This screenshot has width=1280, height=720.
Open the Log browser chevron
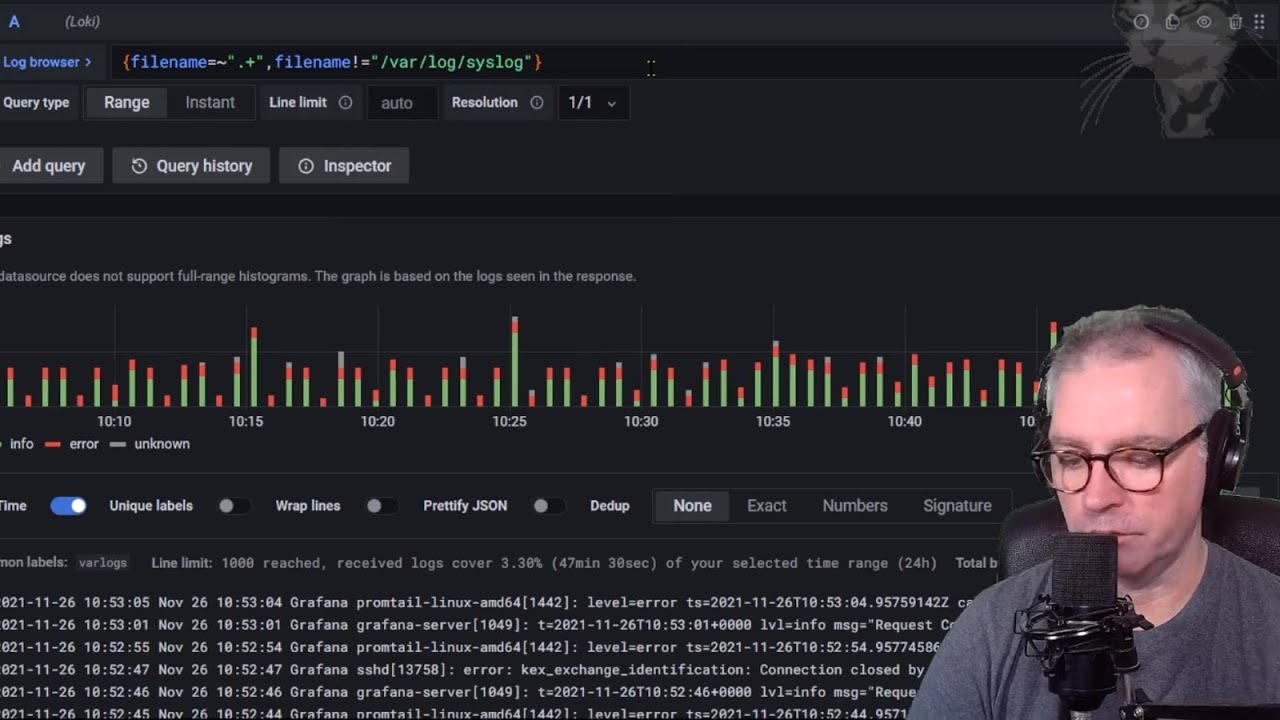88,62
